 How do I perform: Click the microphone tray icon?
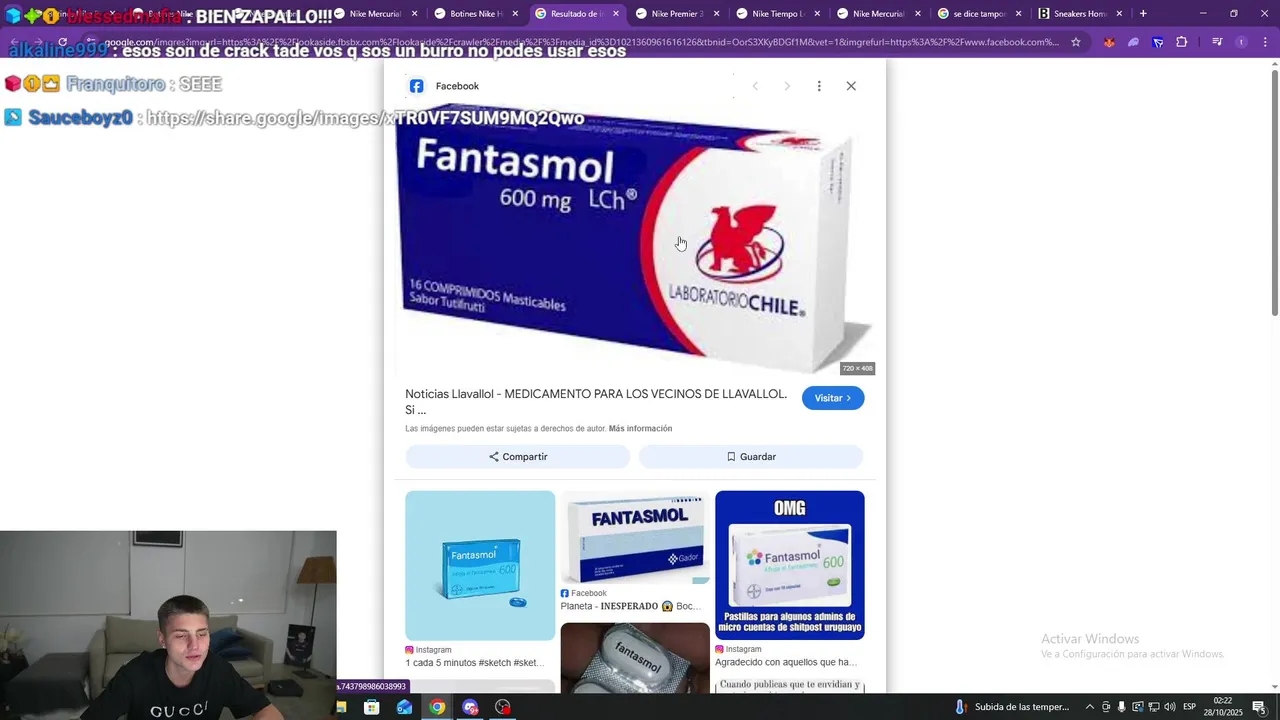click(x=1121, y=707)
